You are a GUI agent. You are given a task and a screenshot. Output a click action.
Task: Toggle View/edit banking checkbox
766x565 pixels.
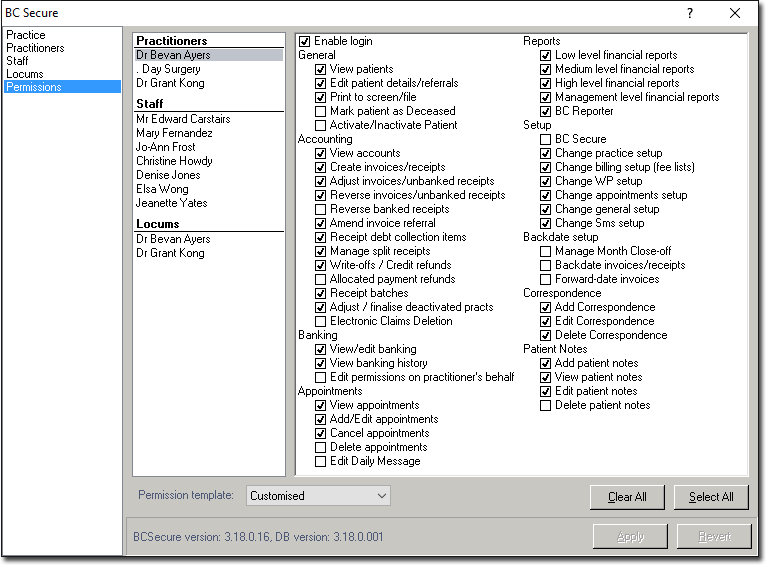tap(320, 350)
